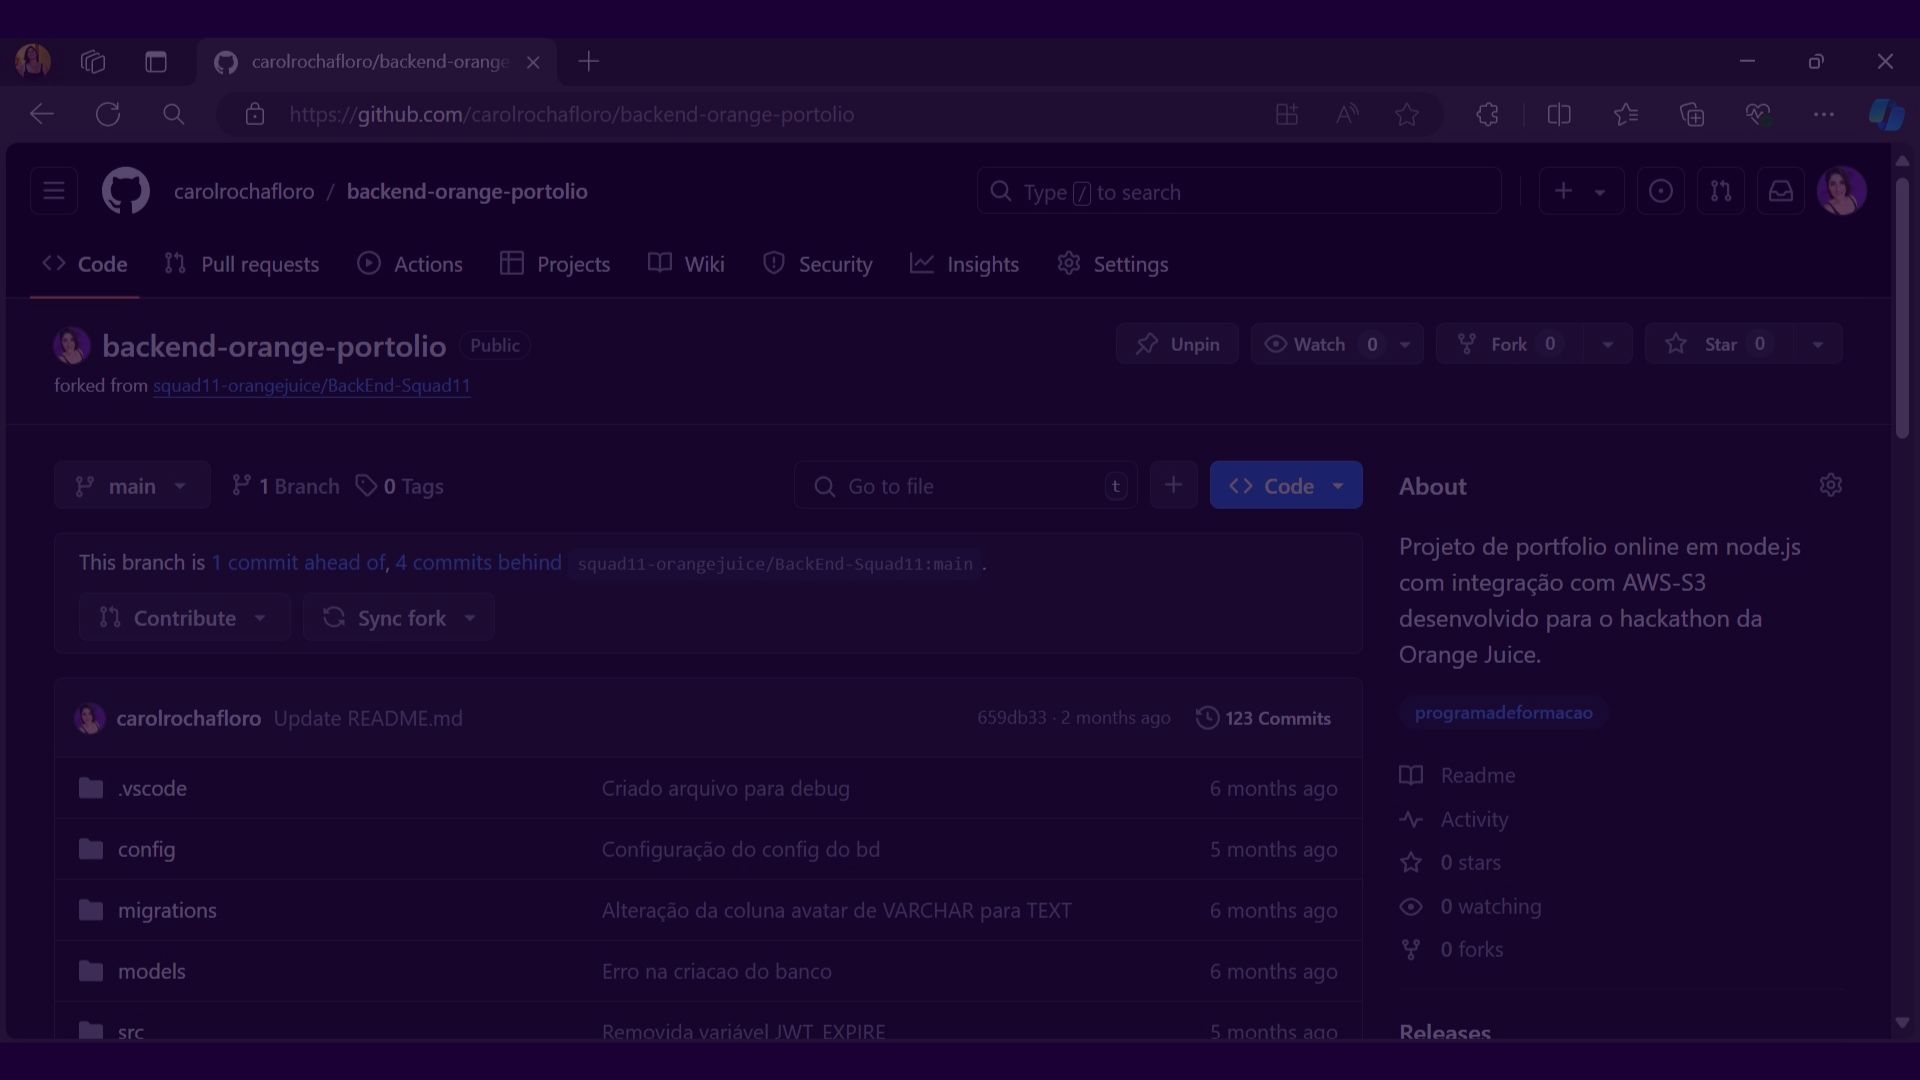
Task: Expand the Star lists dropdown
Action: click(1818, 344)
